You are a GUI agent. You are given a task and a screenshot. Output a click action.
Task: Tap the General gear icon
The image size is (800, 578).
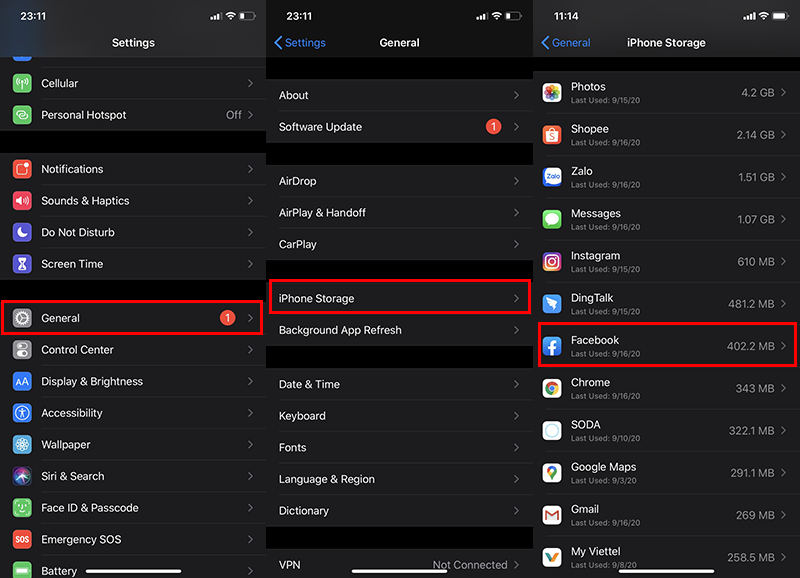tap(22, 318)
